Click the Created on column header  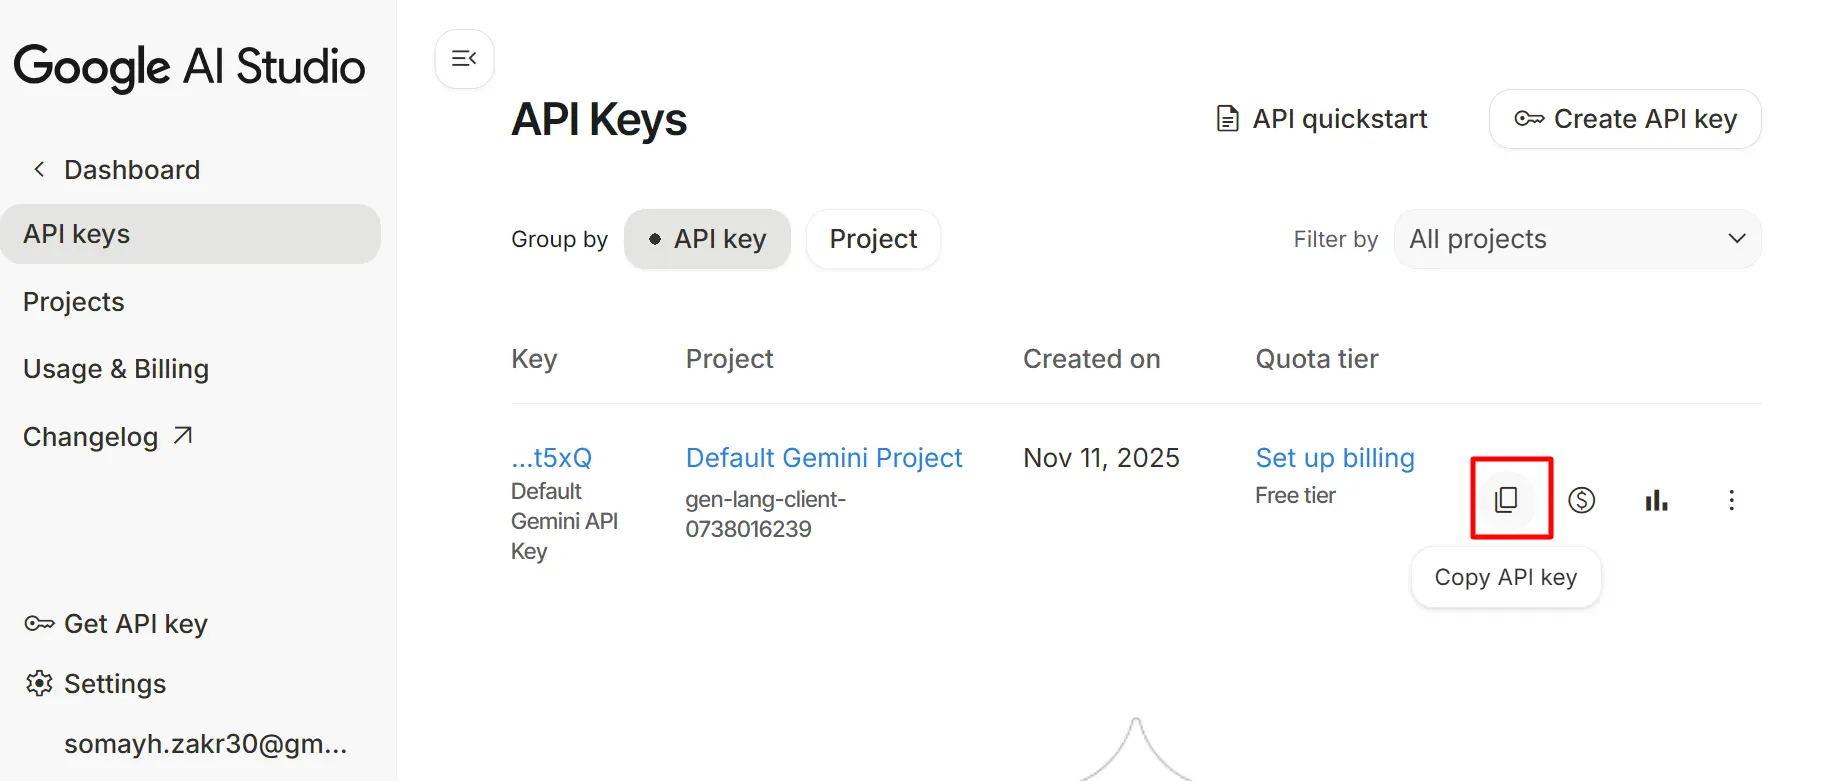coord(1092,359)
